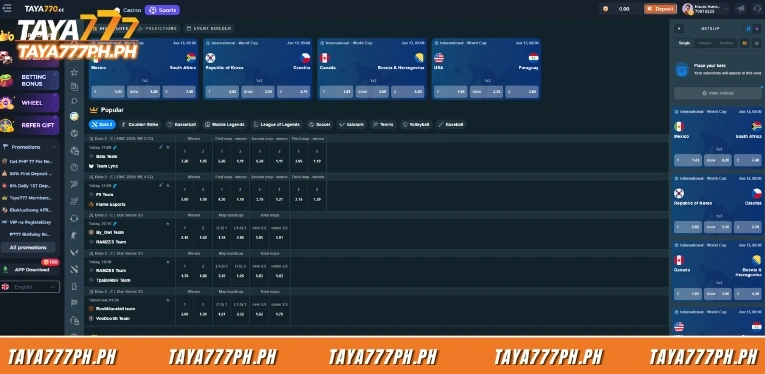Open the Predictions tab

[x=157, y=28]
